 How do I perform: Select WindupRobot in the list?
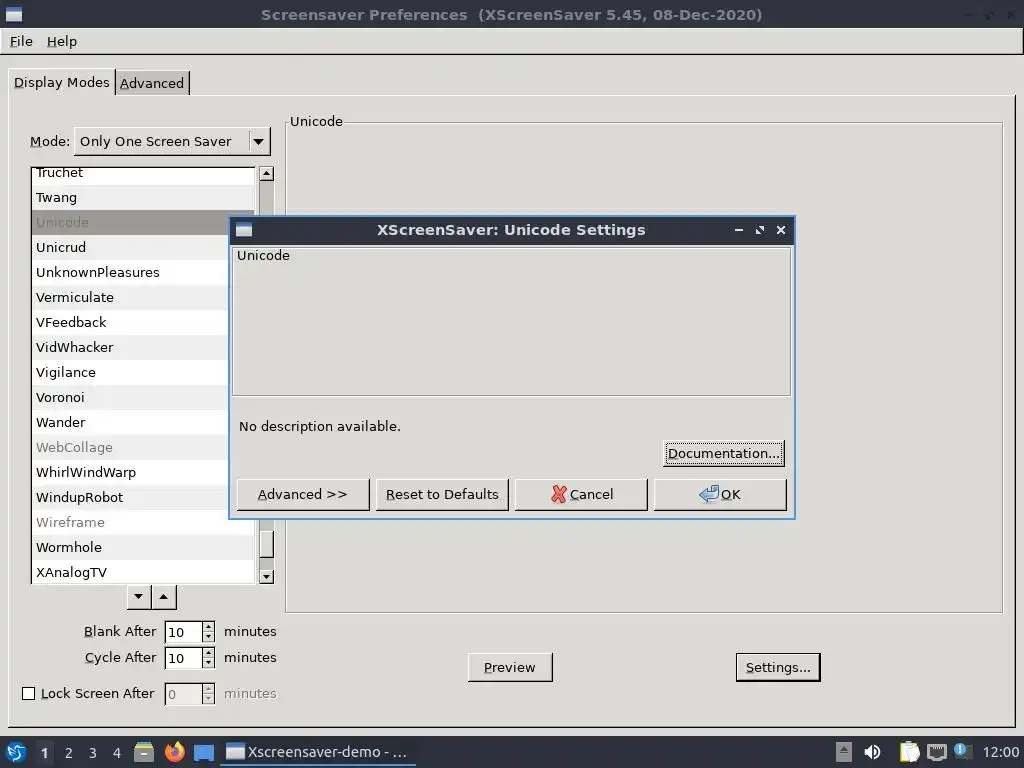[131, 498]
